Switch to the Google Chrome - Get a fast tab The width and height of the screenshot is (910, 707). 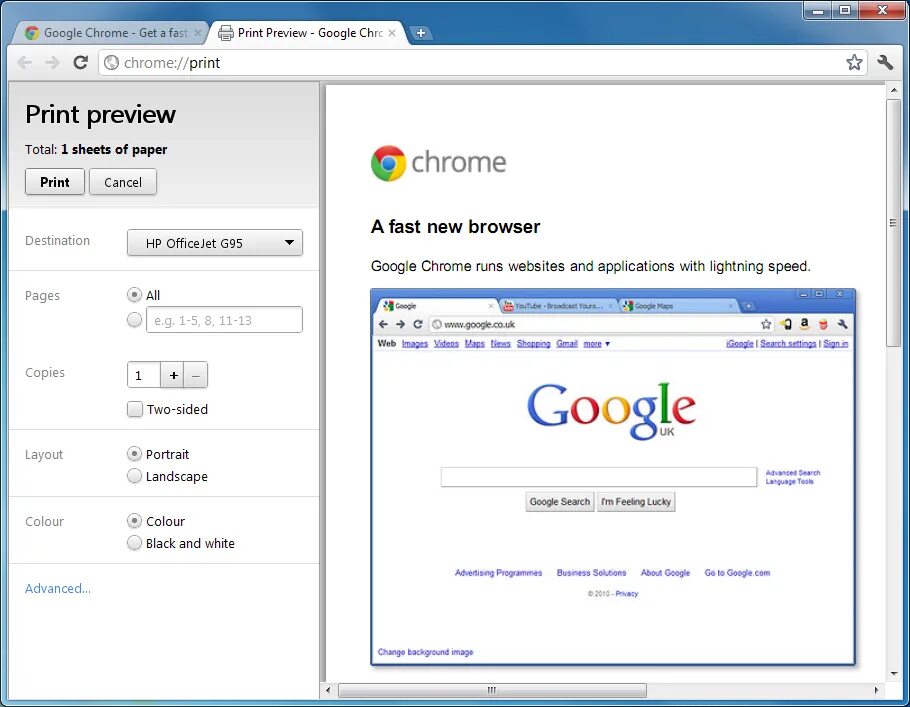point(110,33)
